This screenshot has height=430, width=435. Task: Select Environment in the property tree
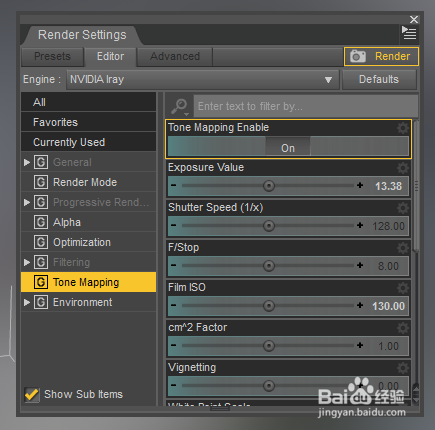pos(88,302)
